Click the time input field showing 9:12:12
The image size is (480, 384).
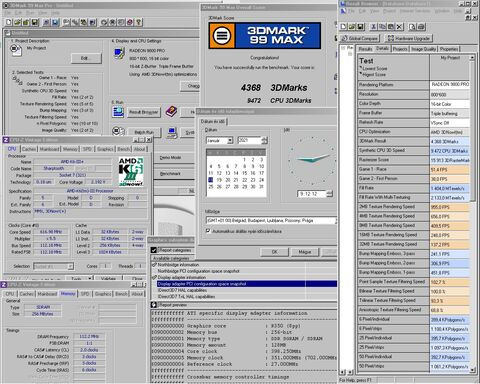click(311, 194)
